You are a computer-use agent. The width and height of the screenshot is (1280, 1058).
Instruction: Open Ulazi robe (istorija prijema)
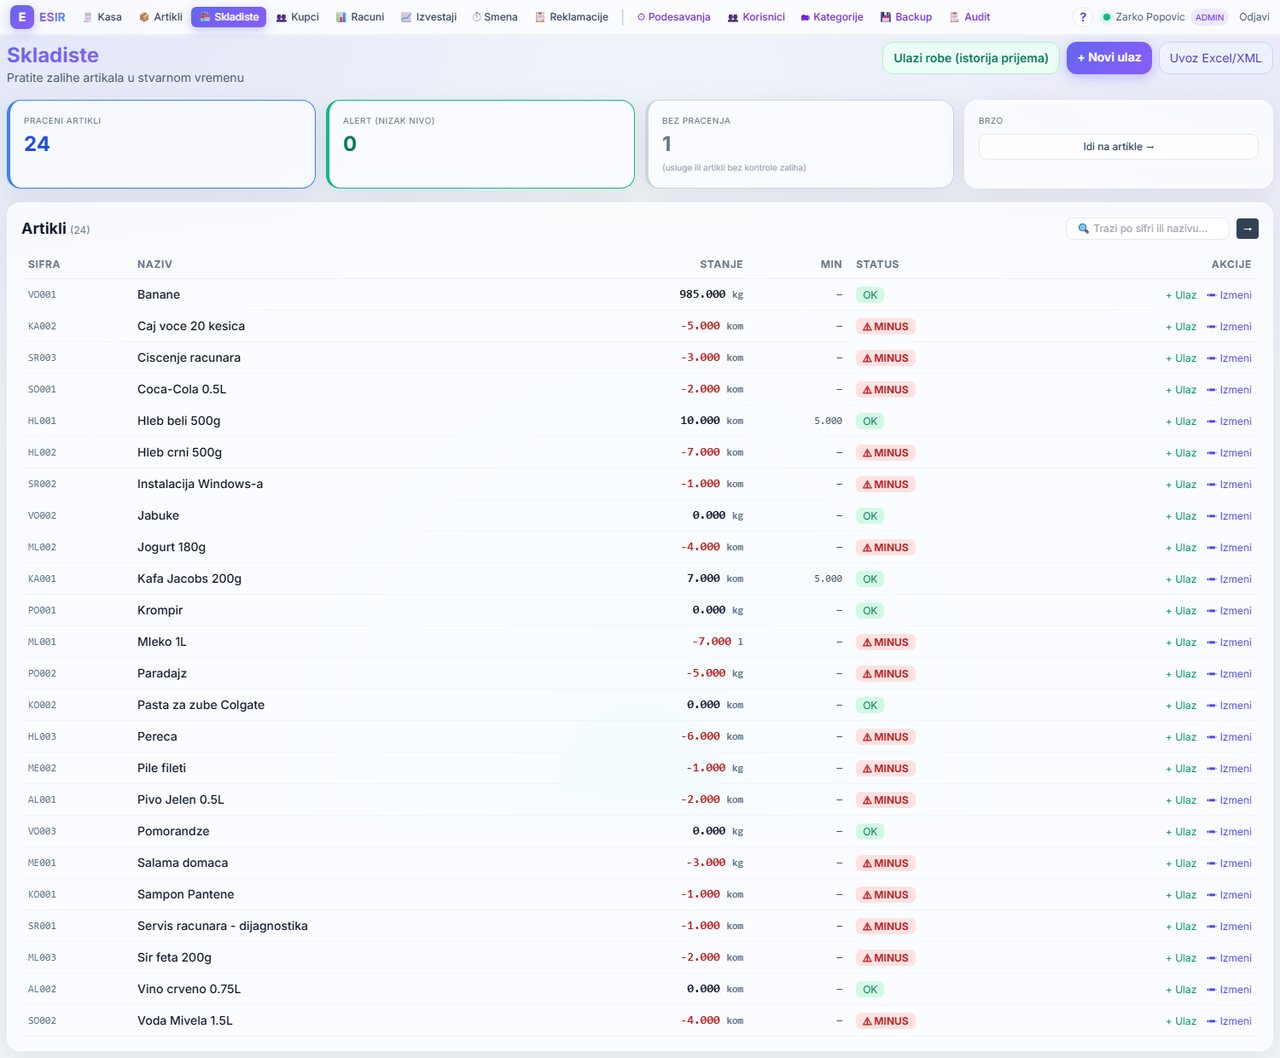pos(971,58)
